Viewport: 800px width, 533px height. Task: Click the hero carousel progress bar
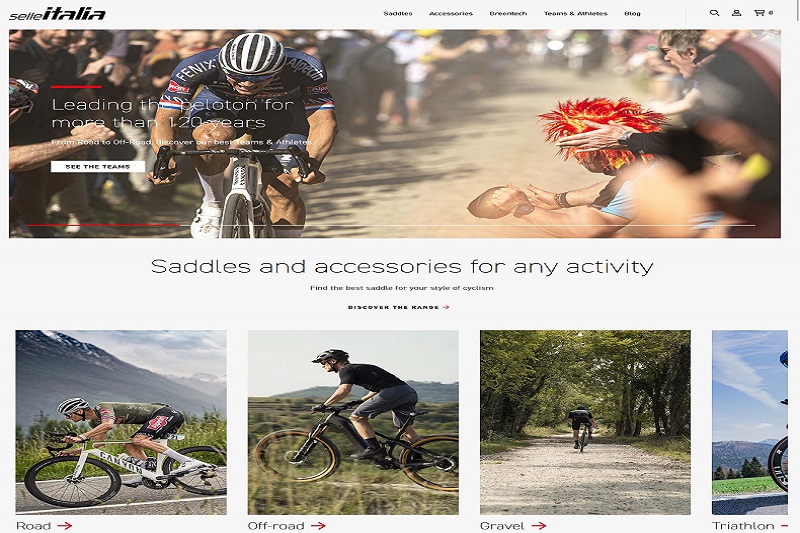coord(391,225)
